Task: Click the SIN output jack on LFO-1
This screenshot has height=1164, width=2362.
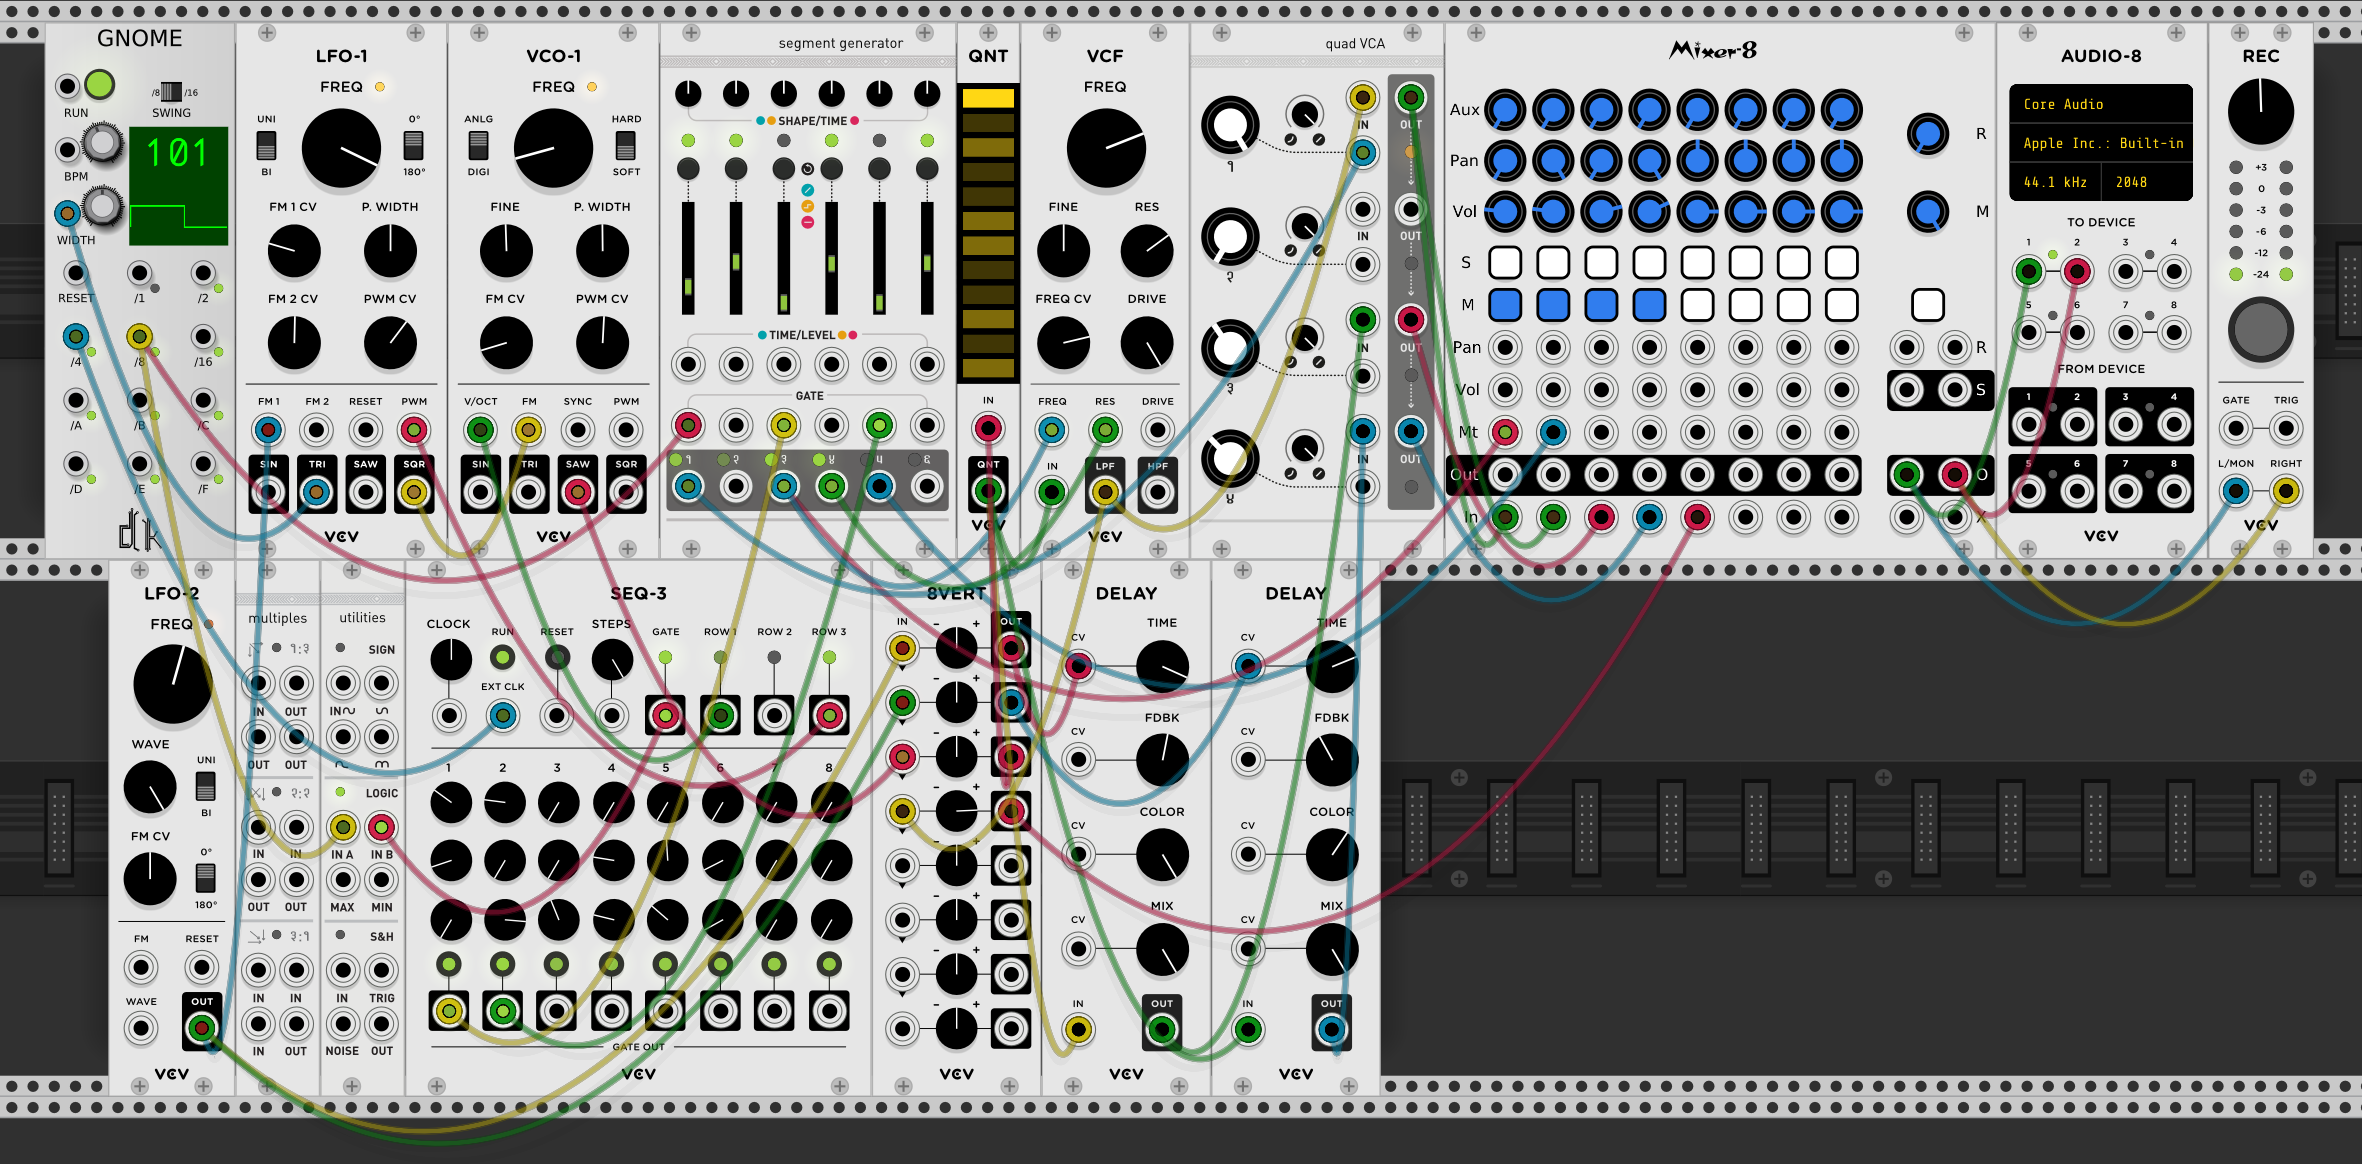Action: point(268,491)
